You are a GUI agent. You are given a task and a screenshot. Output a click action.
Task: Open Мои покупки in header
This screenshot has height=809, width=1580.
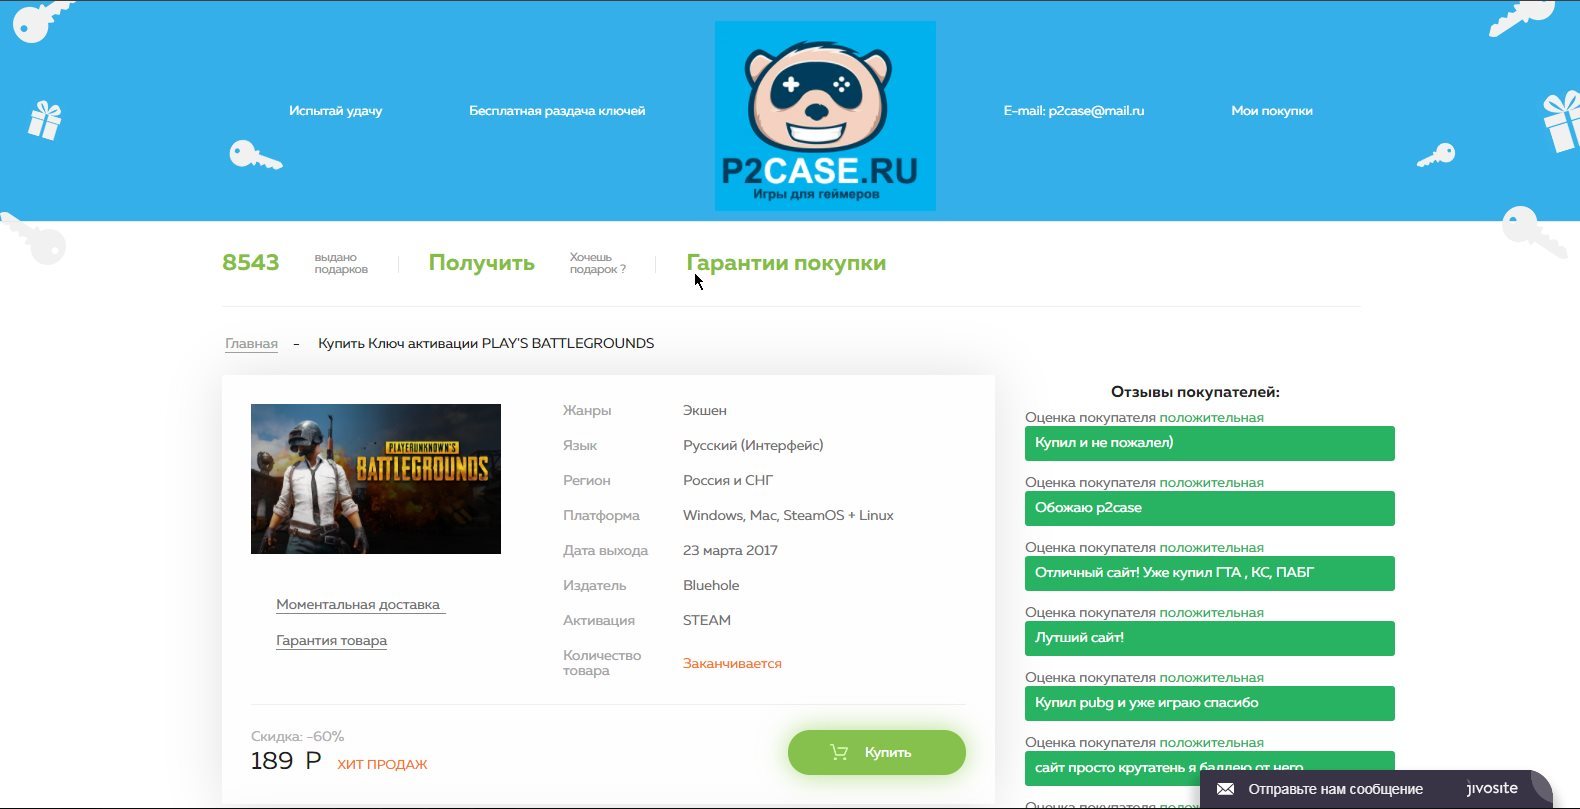(x=1272, y=111)
